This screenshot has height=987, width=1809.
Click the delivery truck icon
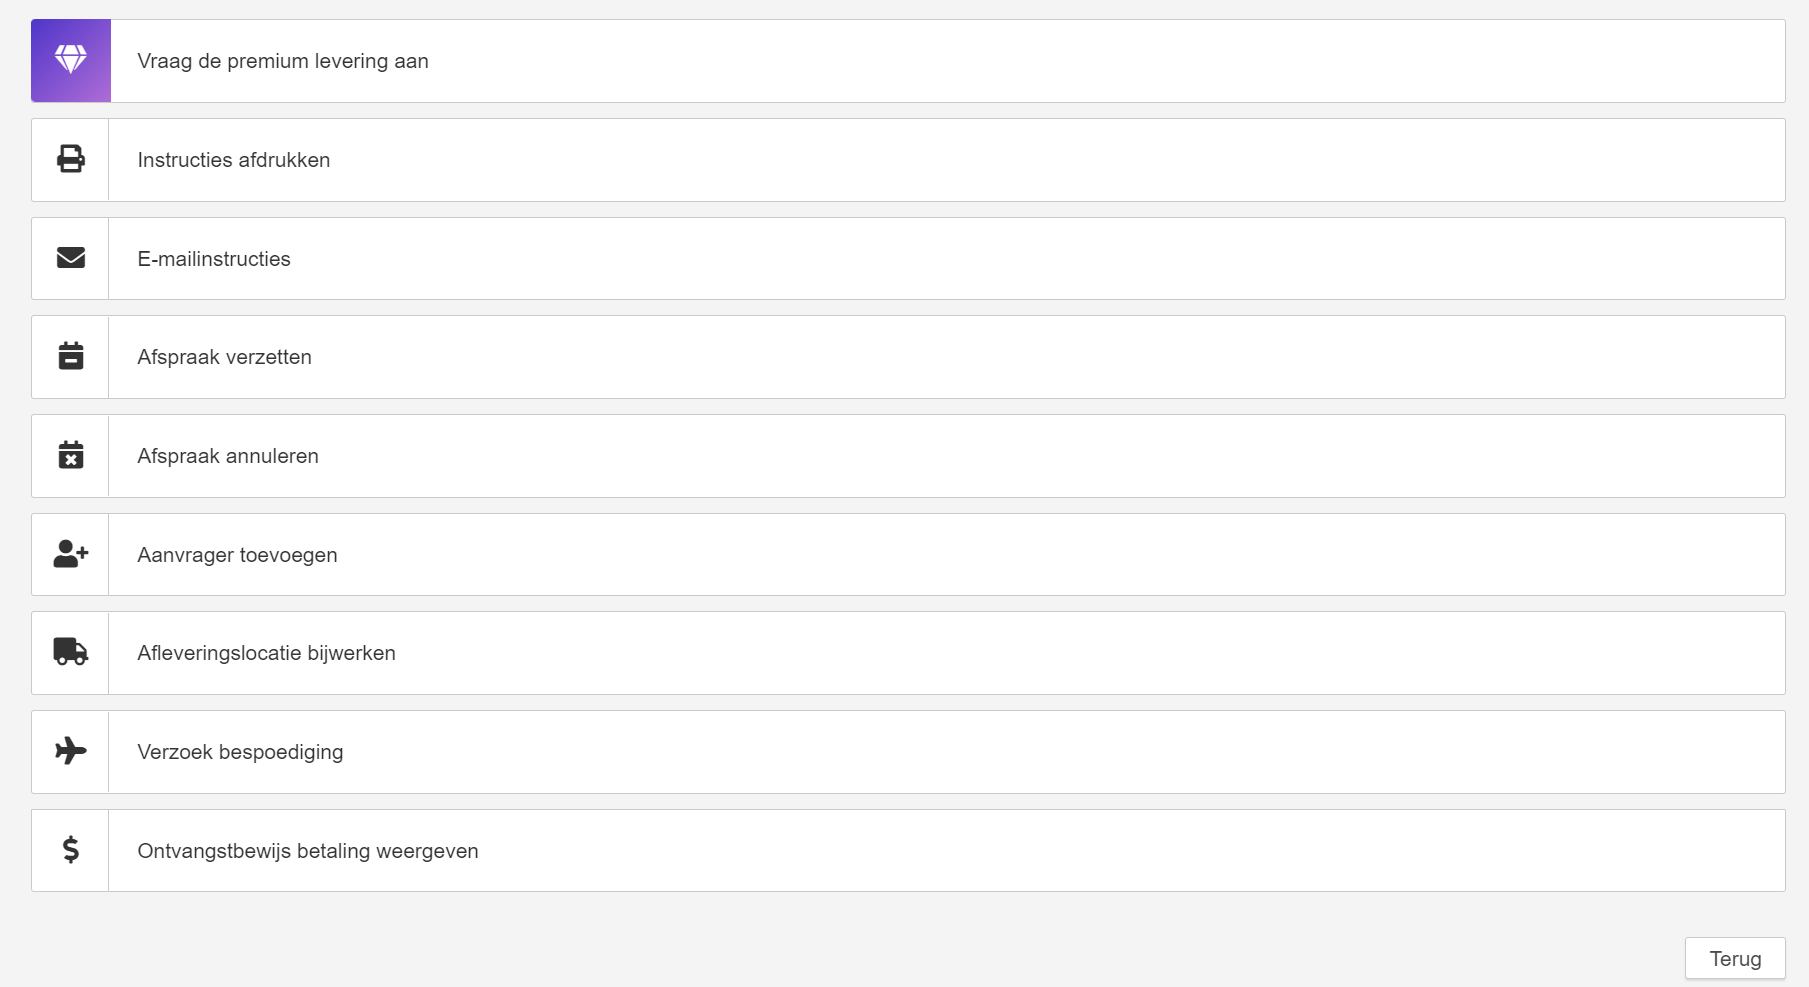[x=71, y=652]
